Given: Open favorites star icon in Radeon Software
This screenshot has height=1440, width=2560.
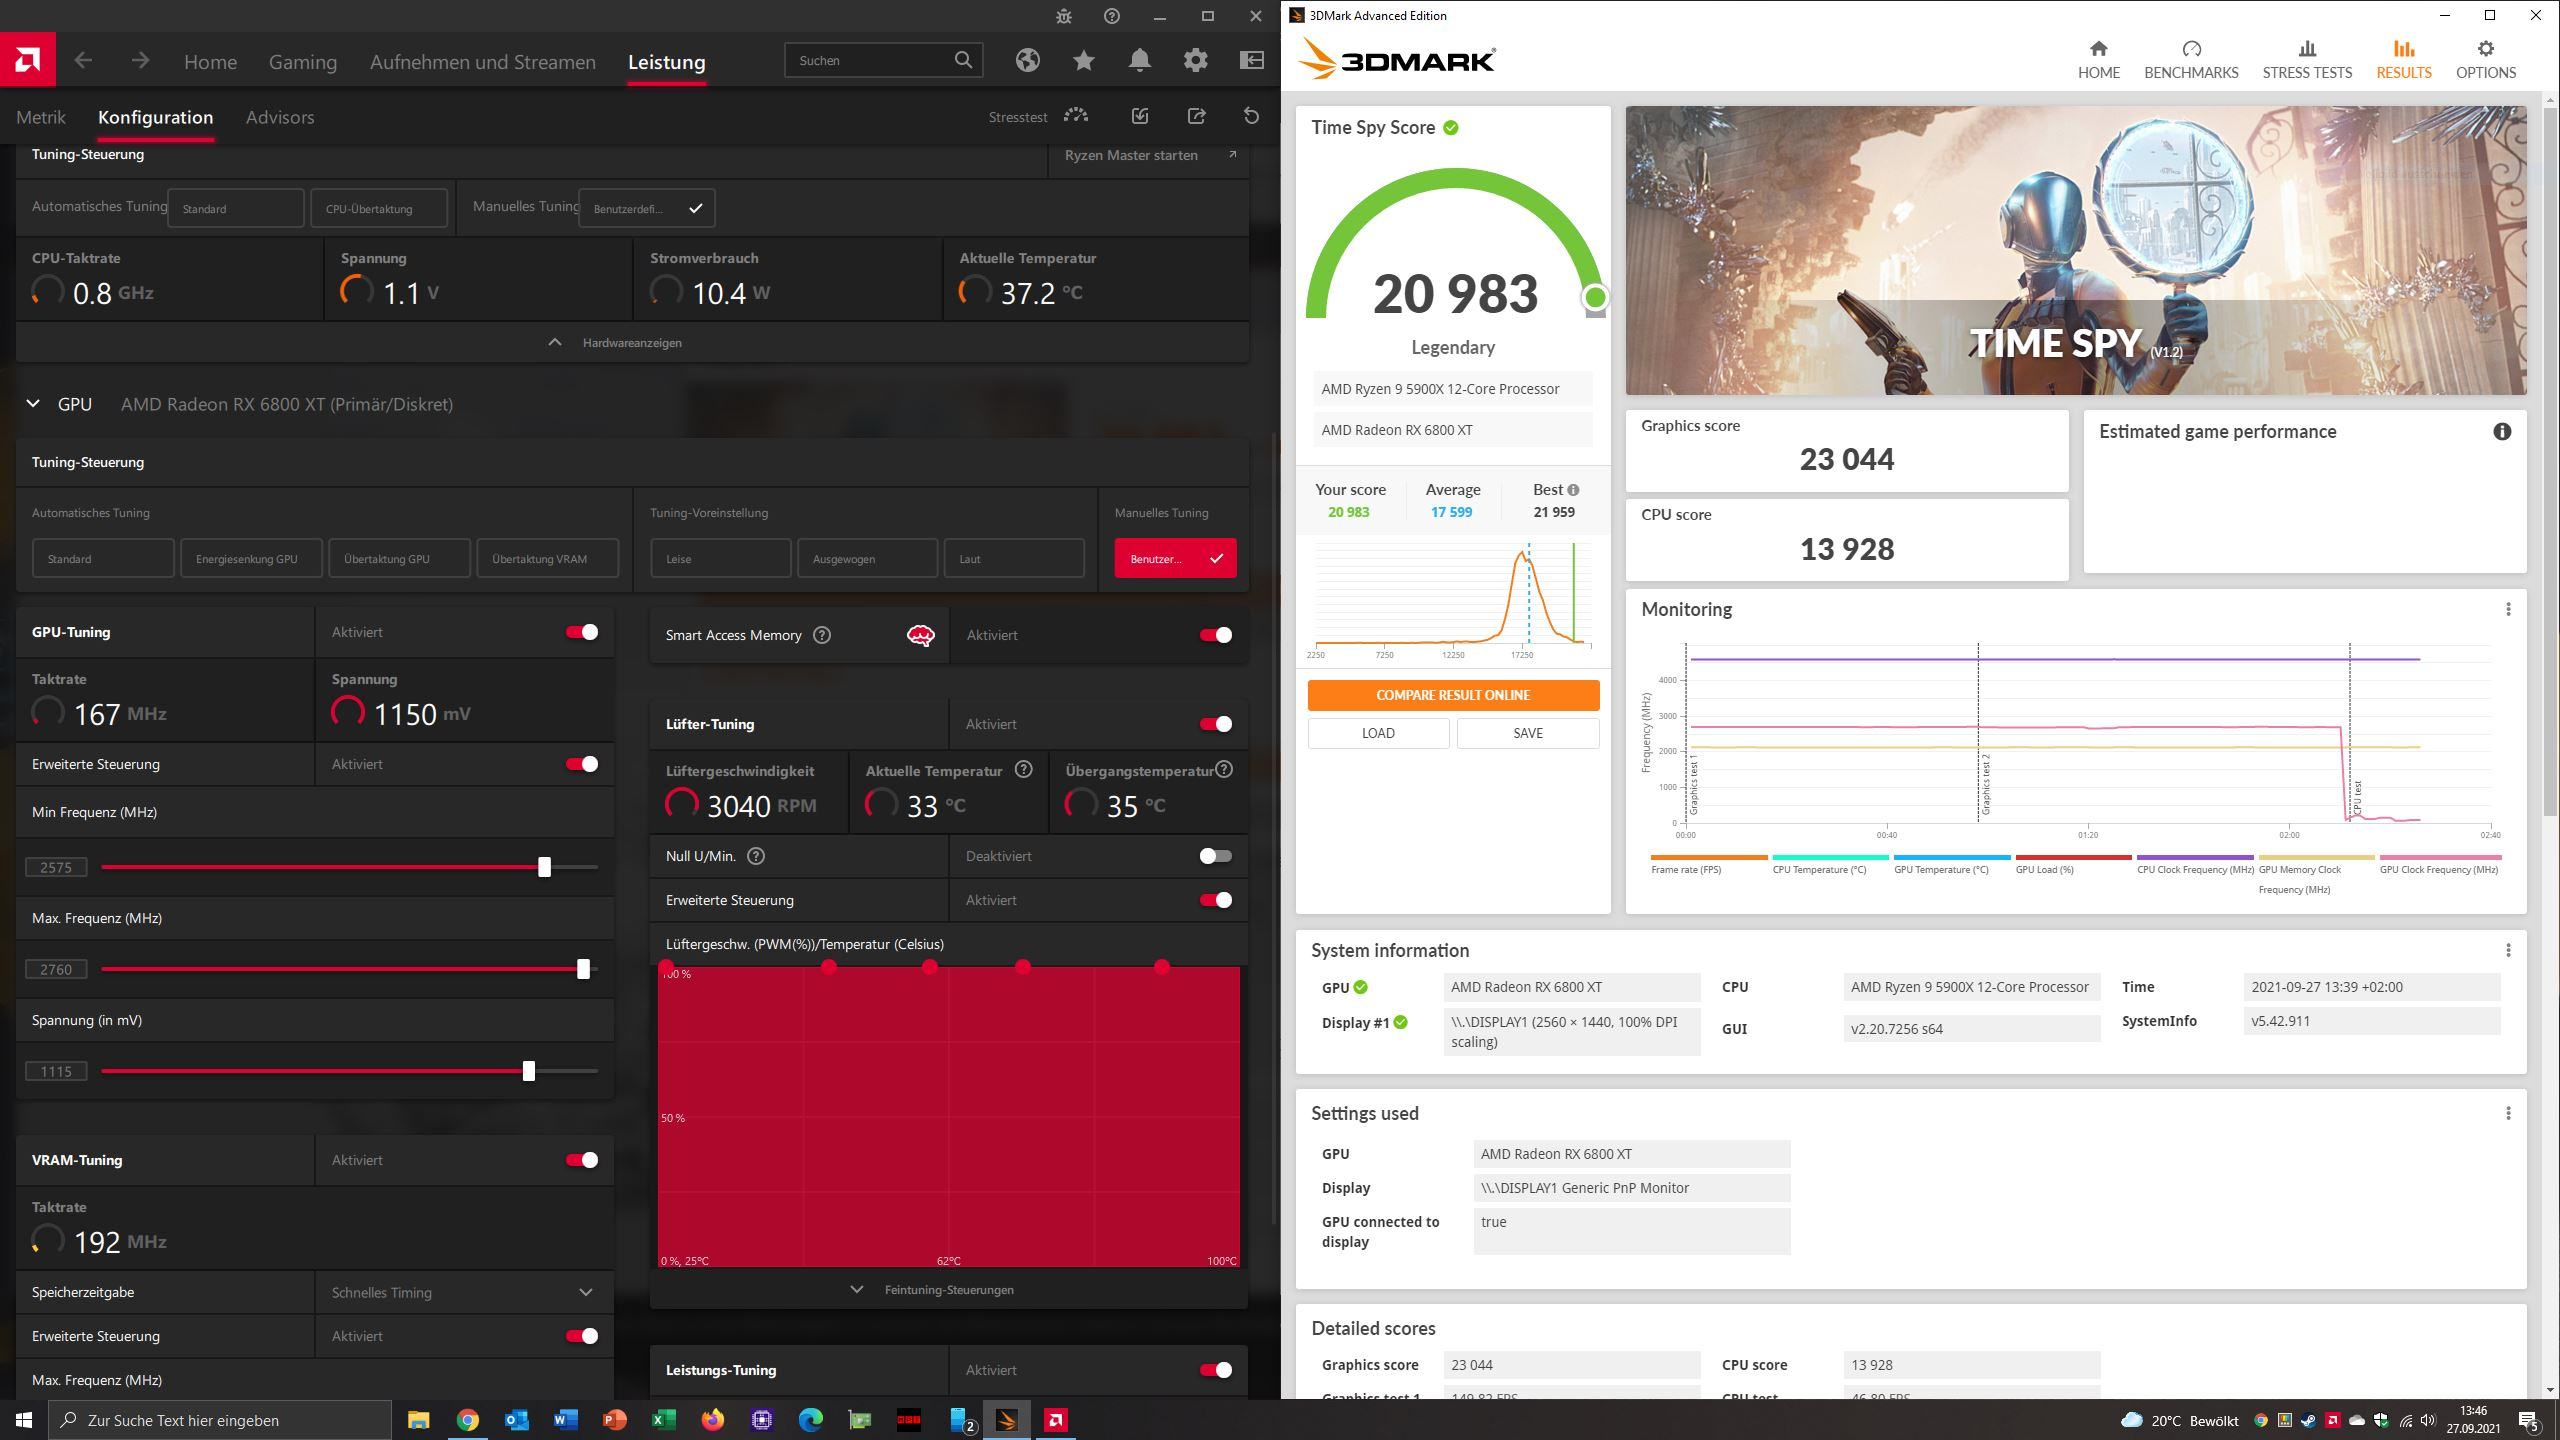Looking at the screenshot, I should [1083, 61].
